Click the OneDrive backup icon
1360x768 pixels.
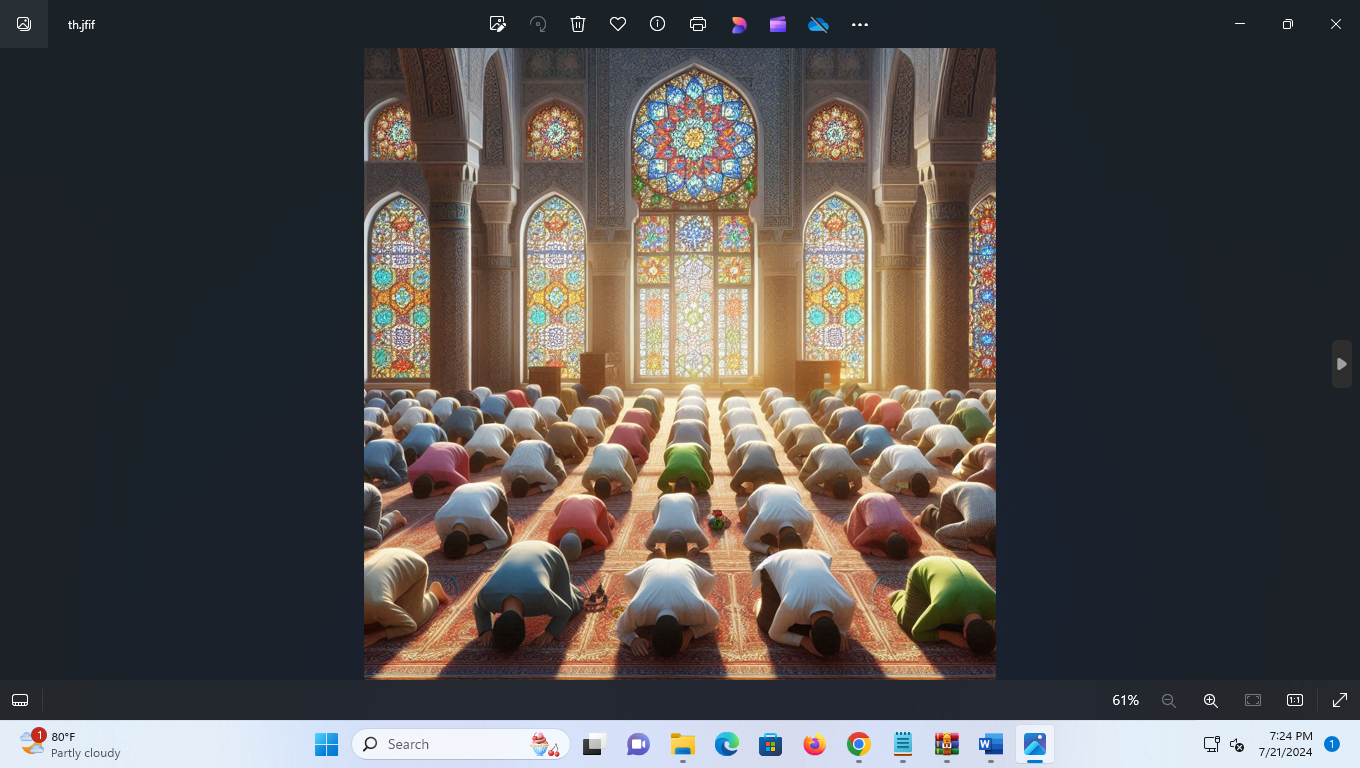[818, 24]
